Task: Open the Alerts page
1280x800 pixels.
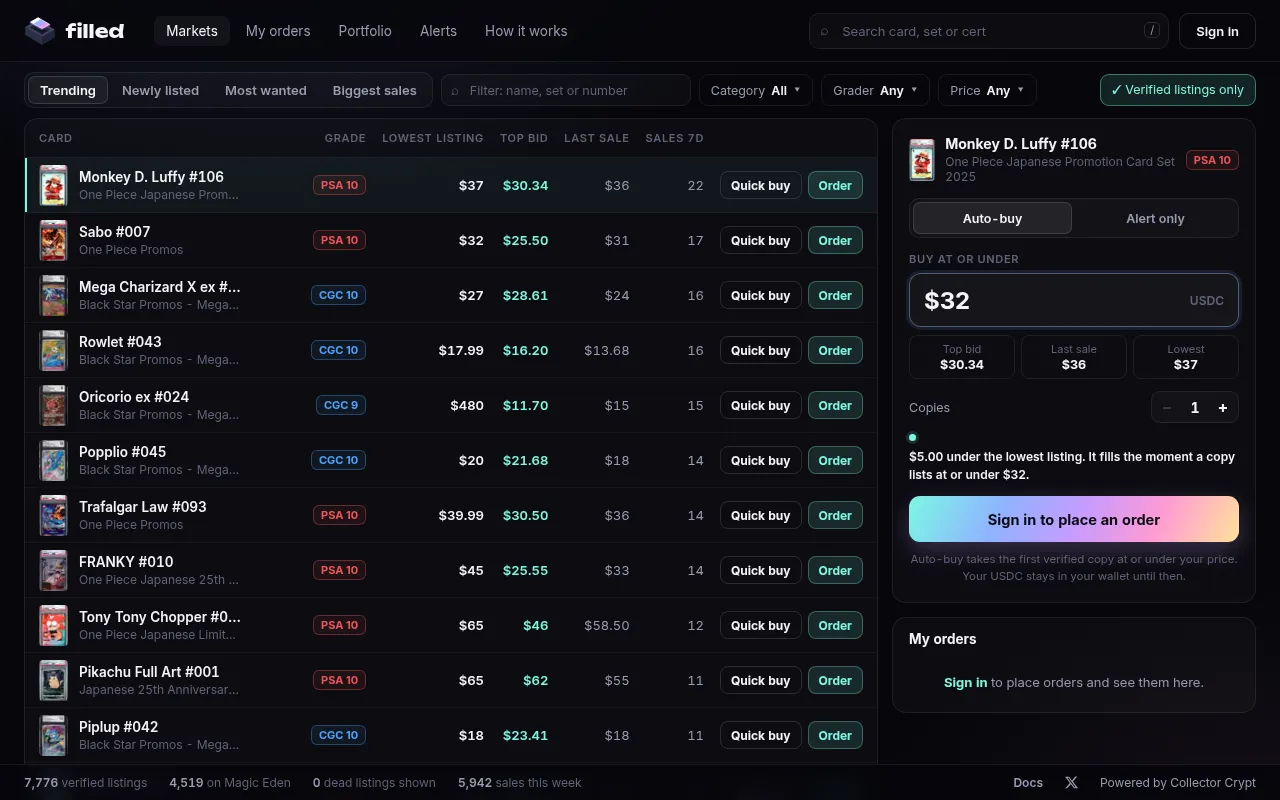Action: coord(438,31)
